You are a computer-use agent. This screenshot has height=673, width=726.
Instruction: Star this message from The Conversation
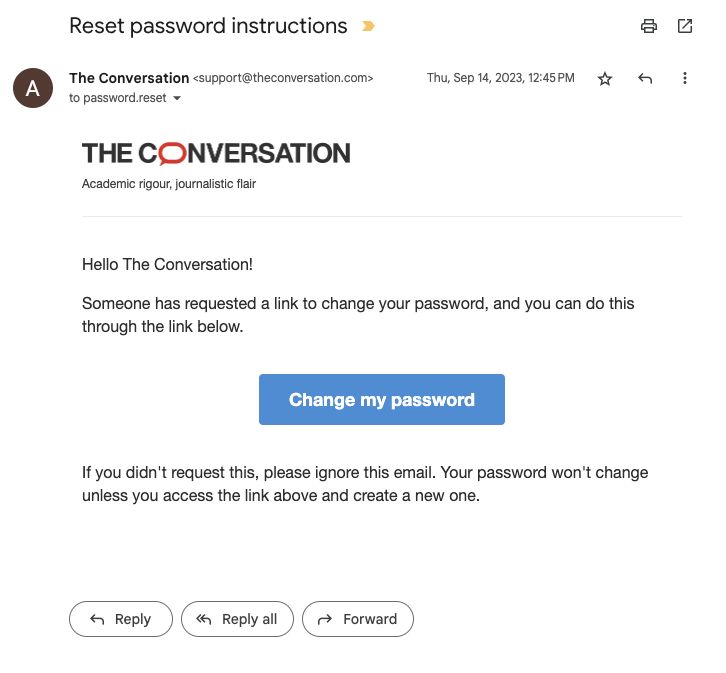605,79
